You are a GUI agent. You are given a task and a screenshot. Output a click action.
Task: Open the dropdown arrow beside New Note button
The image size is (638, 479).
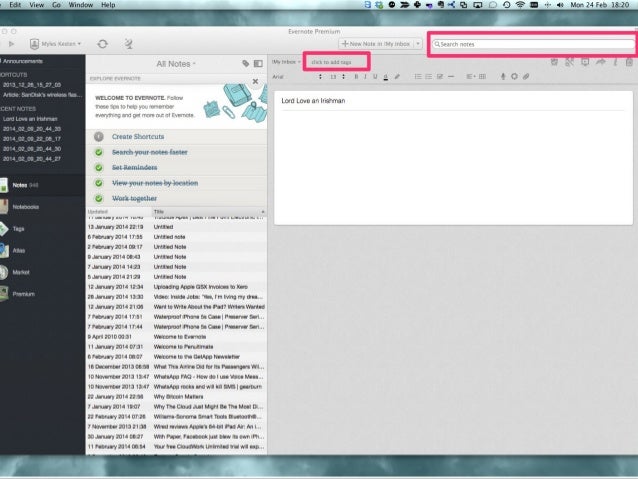[418, 44]
